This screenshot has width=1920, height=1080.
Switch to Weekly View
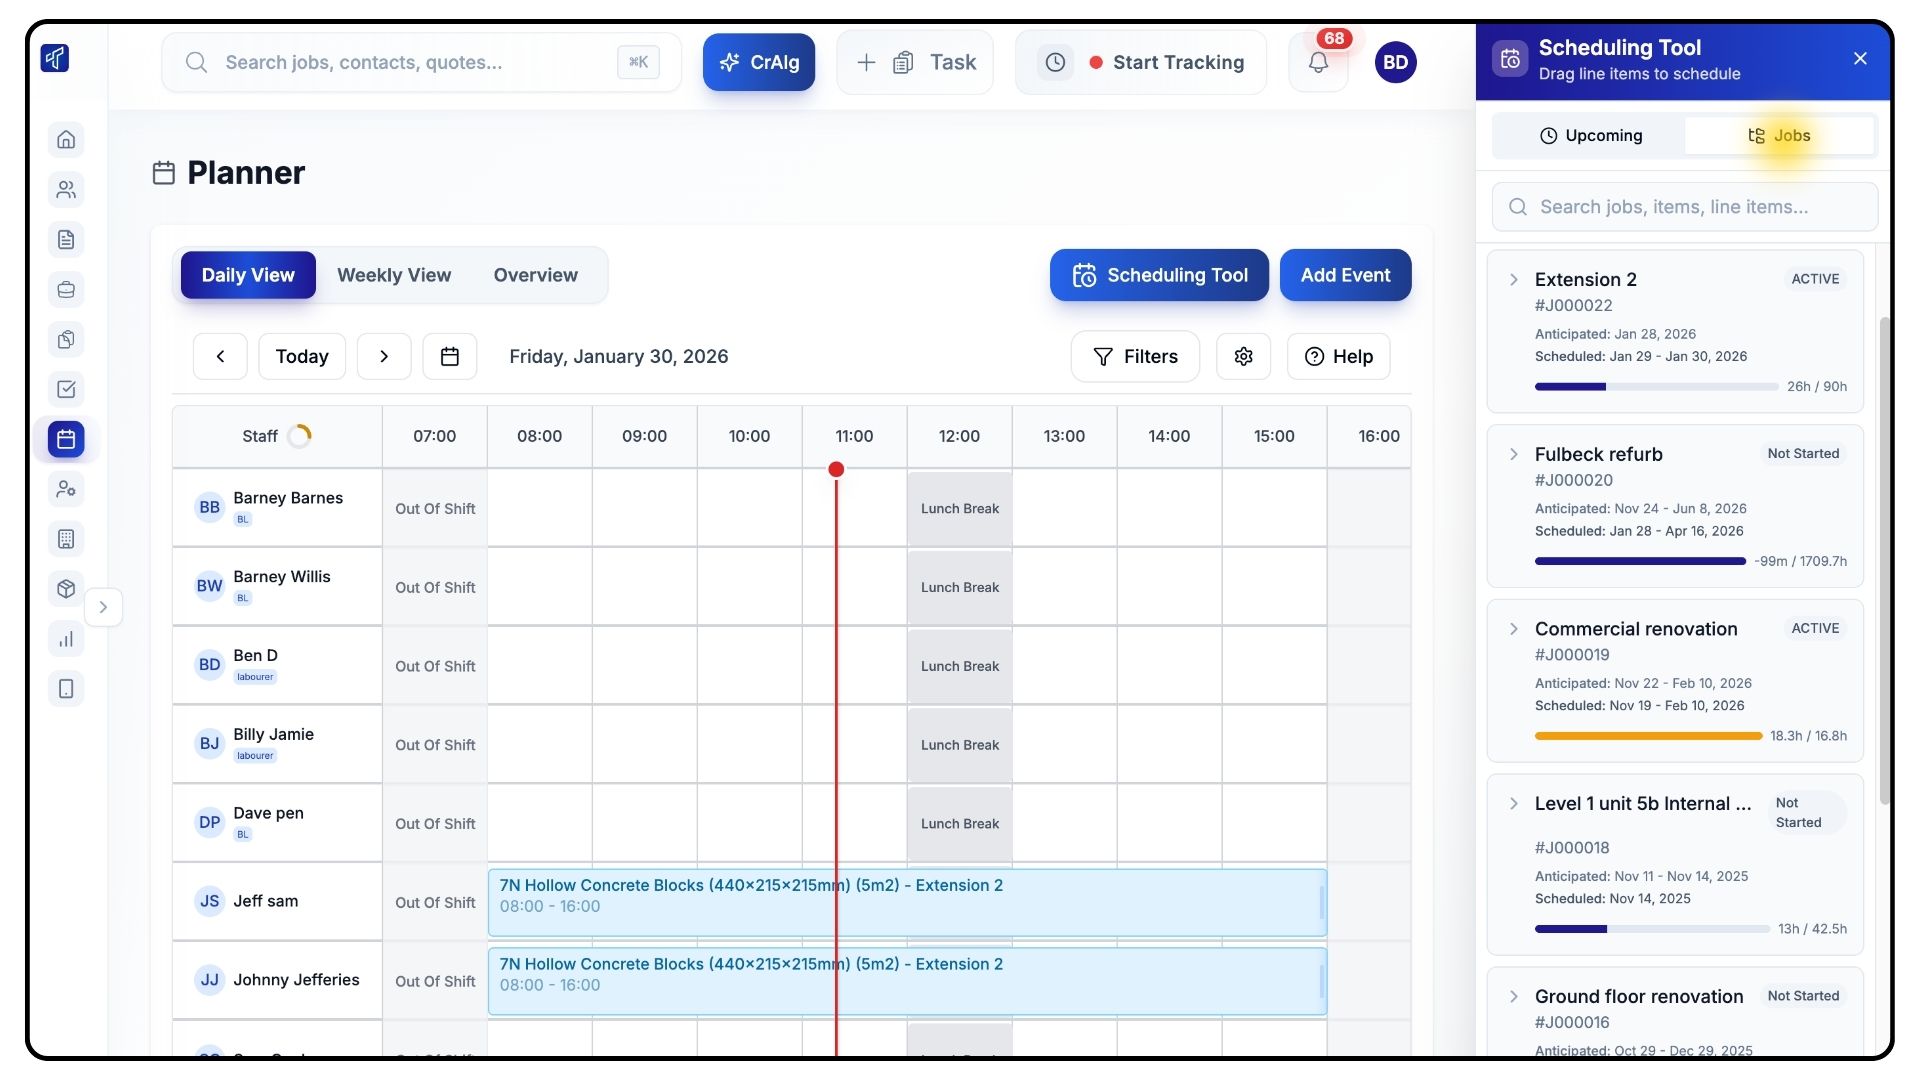394,275
